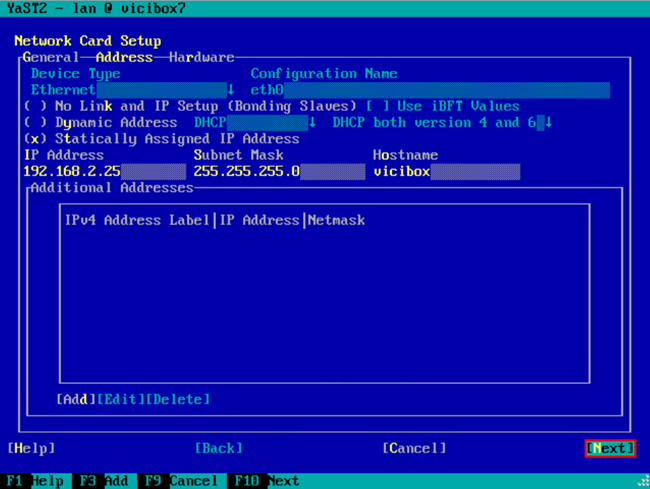This screenshot has height=489, width=650.
Task: Click the Configuration Name eth0 field
Action: coord(430,90)
